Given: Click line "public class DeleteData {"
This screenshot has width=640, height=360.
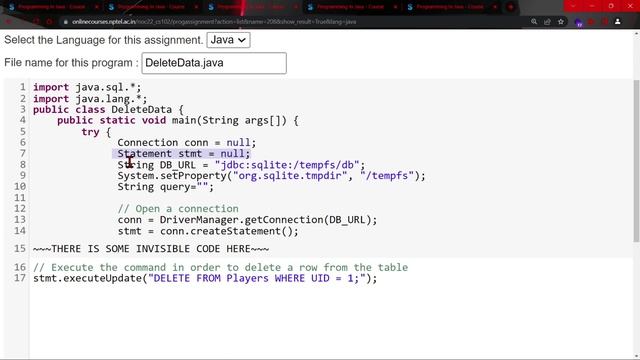Looking at the screenshot, I should [108, 109].
